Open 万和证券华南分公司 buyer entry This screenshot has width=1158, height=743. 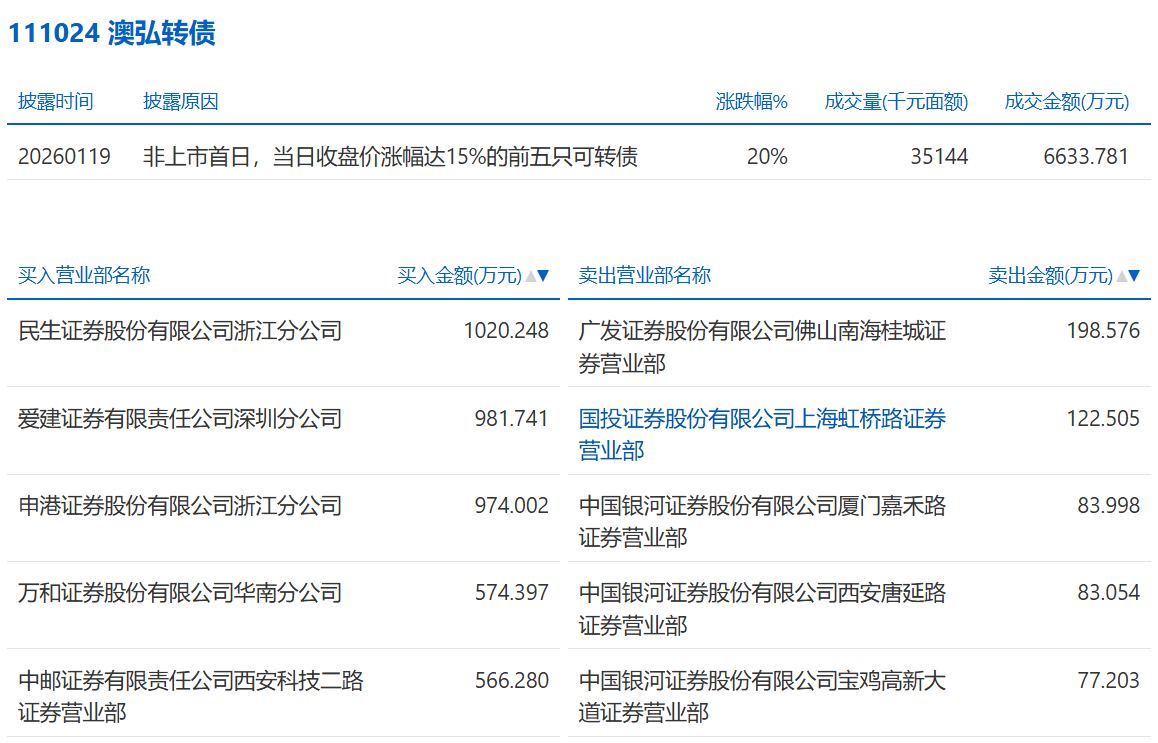[x=180, y=593]
